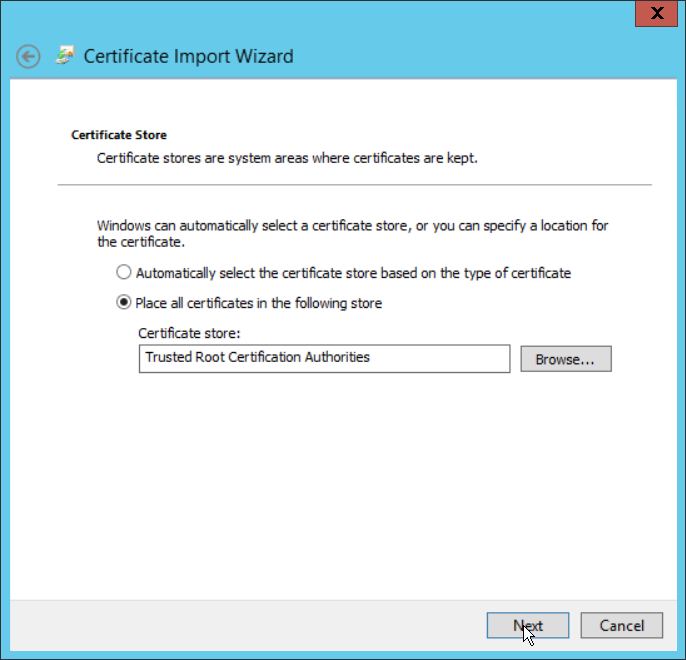Click the horizontal separator line below the description
This screenshot has width=686, height=660.
pos(354,185)
